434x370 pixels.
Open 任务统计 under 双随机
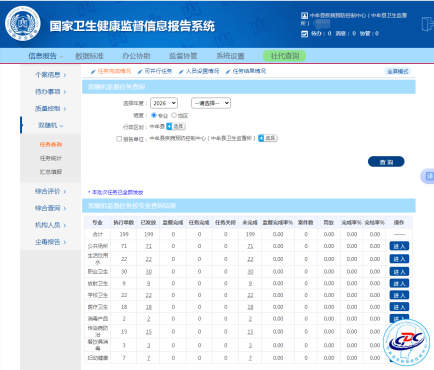point(51,158)
